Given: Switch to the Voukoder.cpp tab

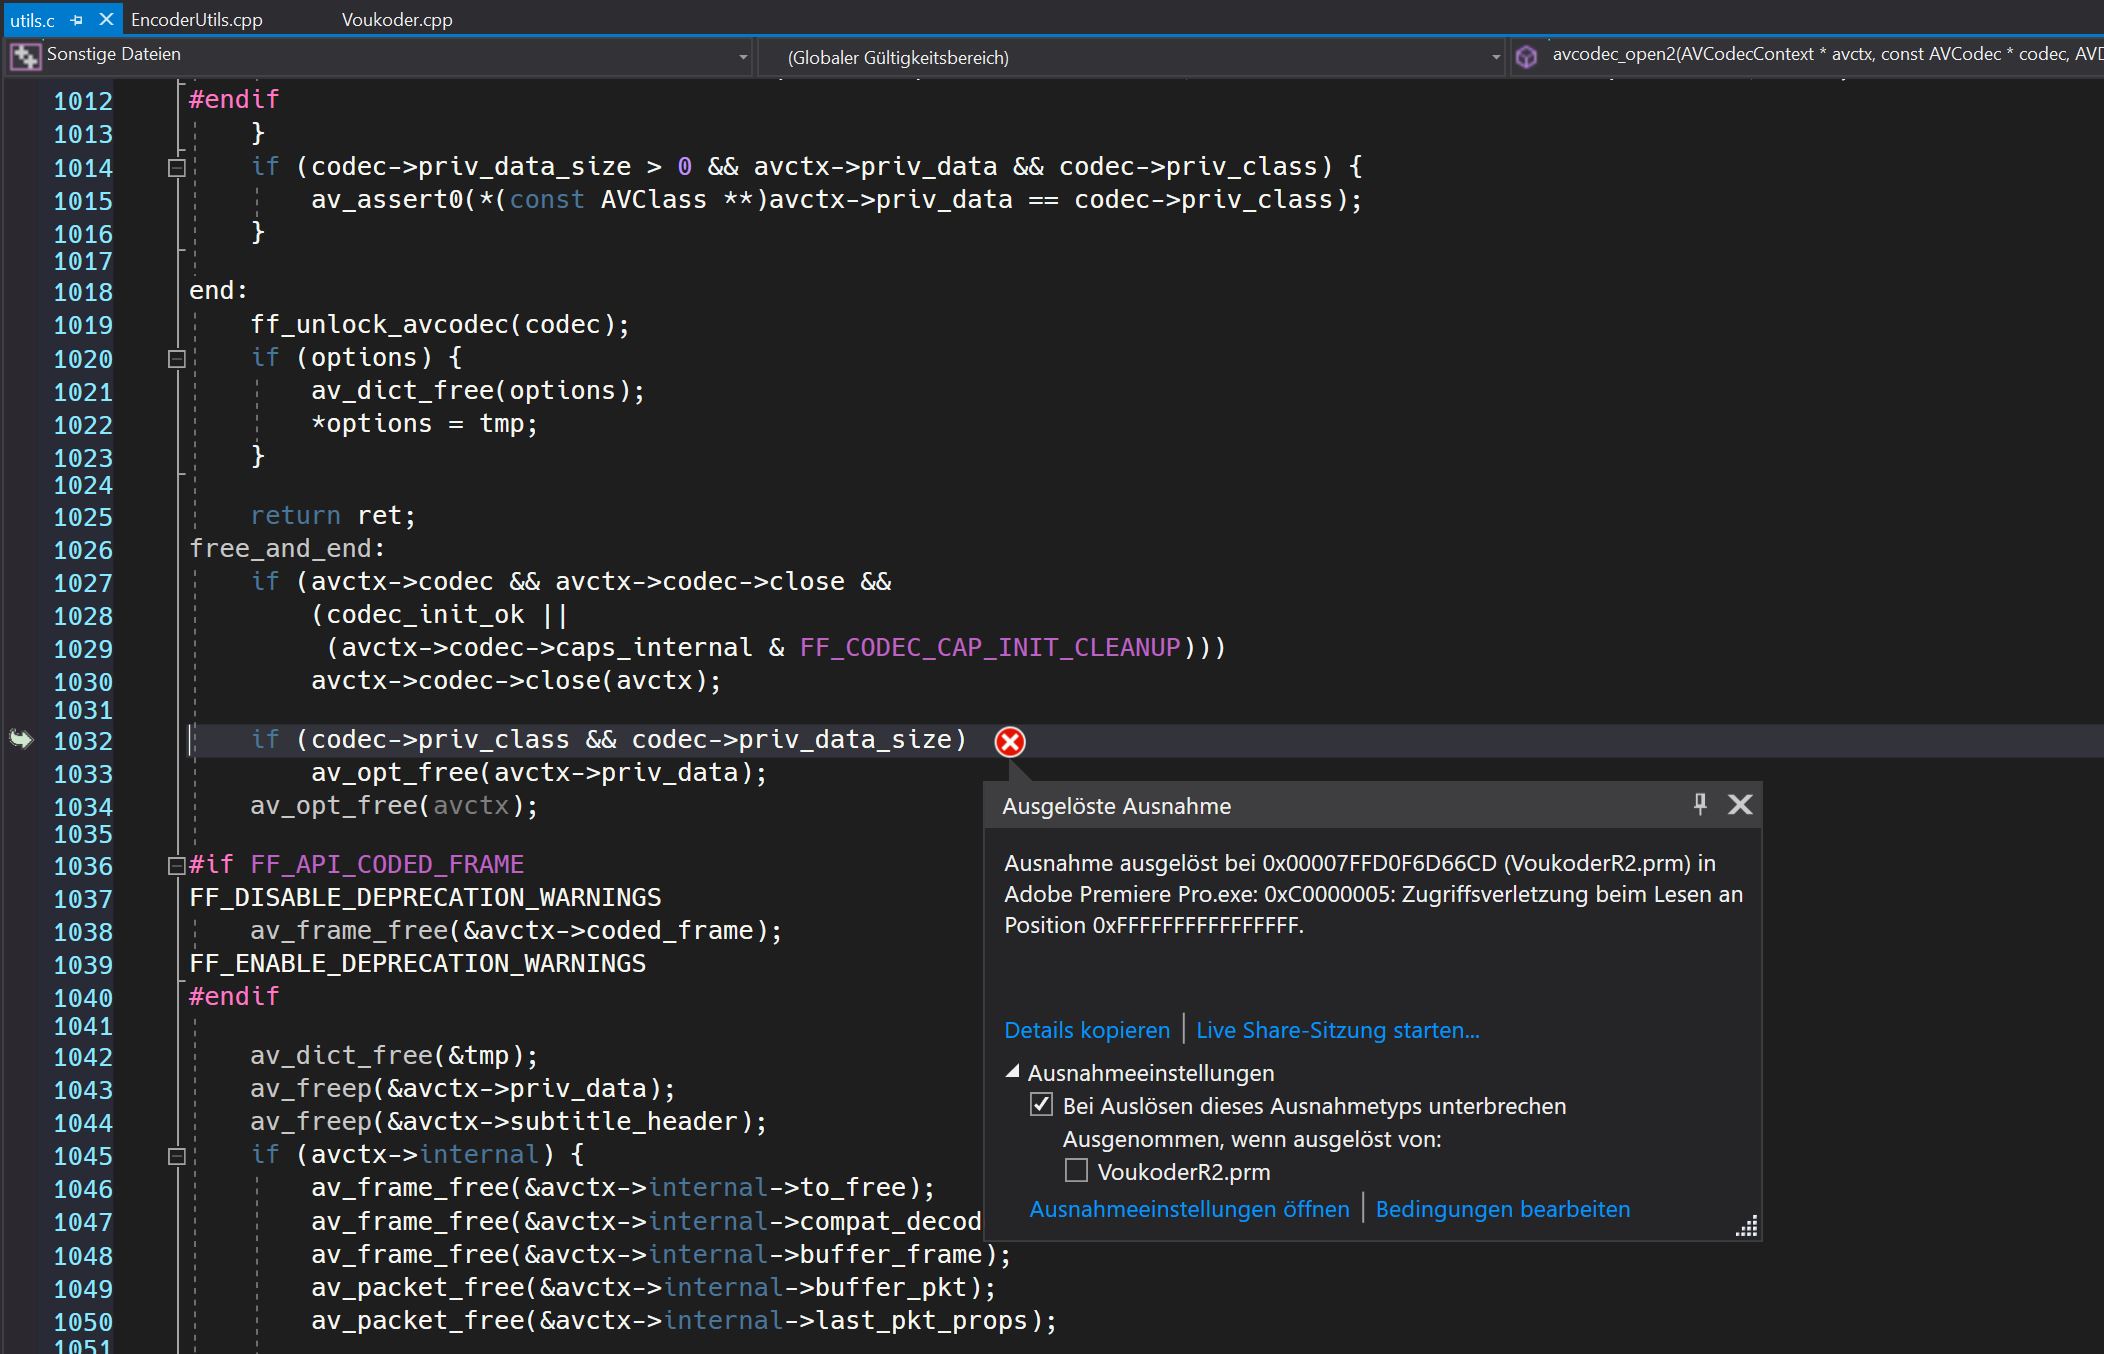Looking at the screenshot, I should coord(397,19).
